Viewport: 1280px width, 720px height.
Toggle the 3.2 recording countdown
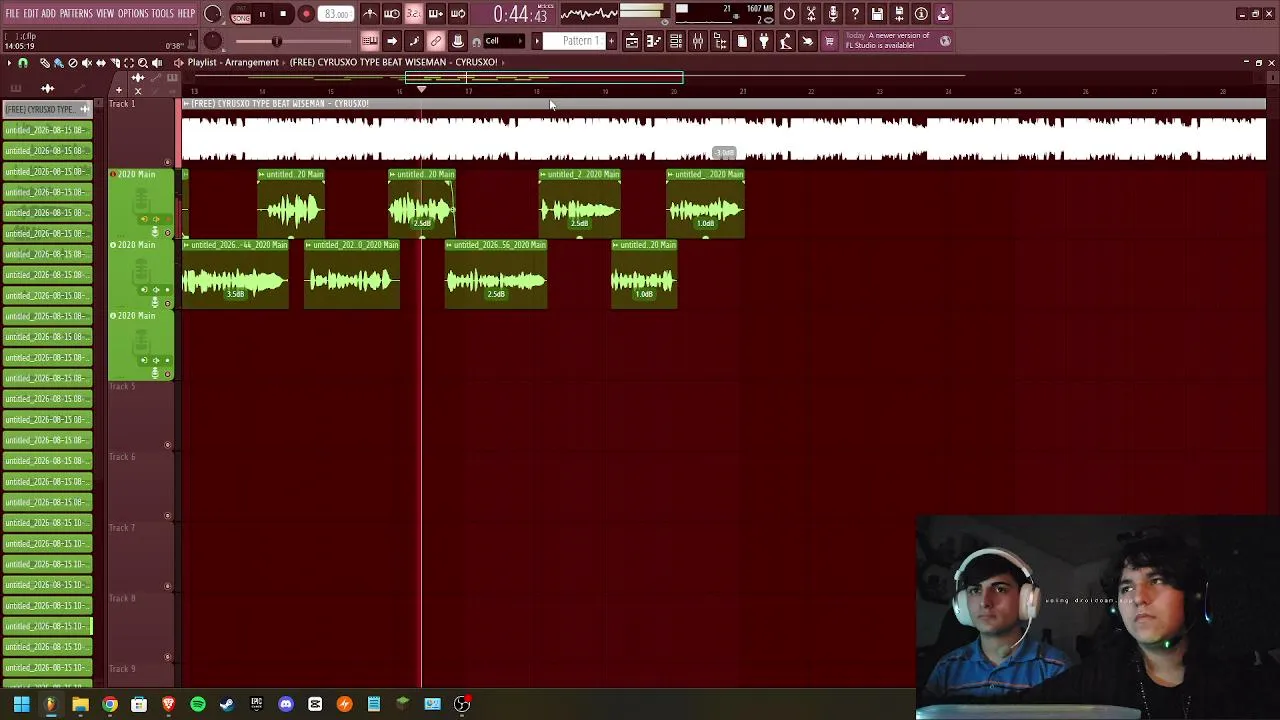click(414, 14)
